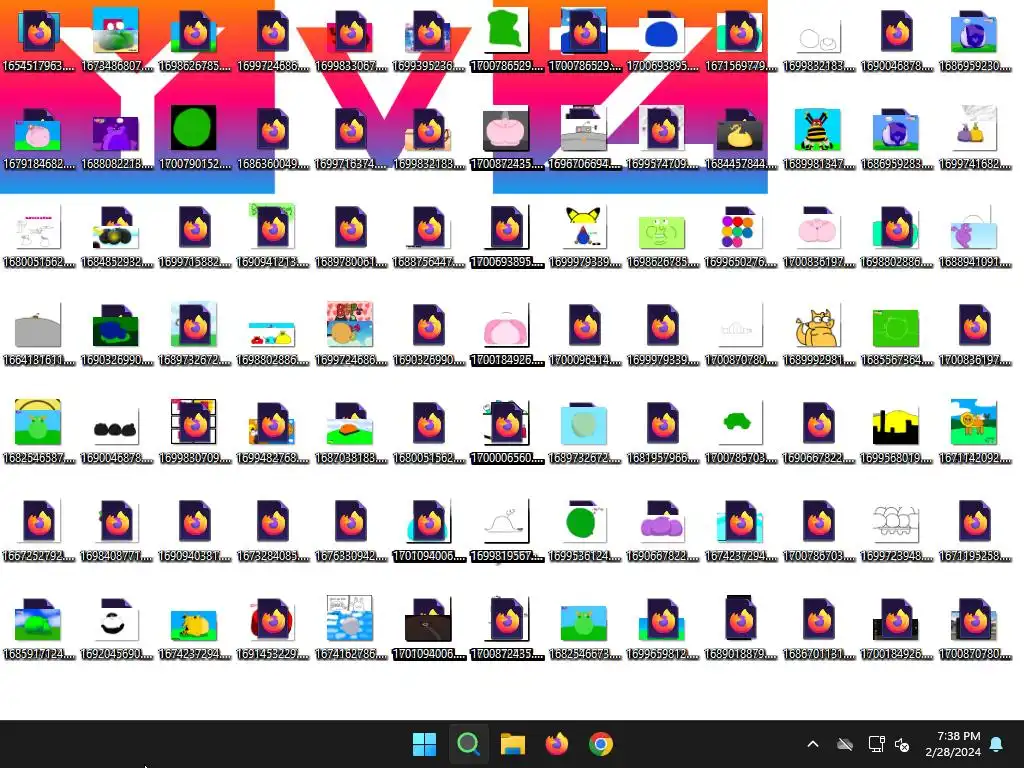Select orange cat image 1689992981
Screen dimensions: 1024x768
[x=819, y=334]
